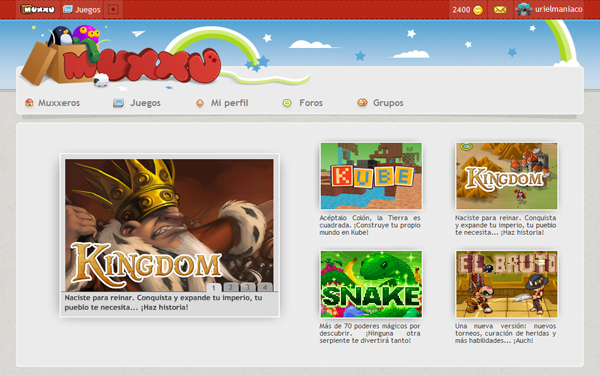Open the Grupos section

[x=388, y=103]
